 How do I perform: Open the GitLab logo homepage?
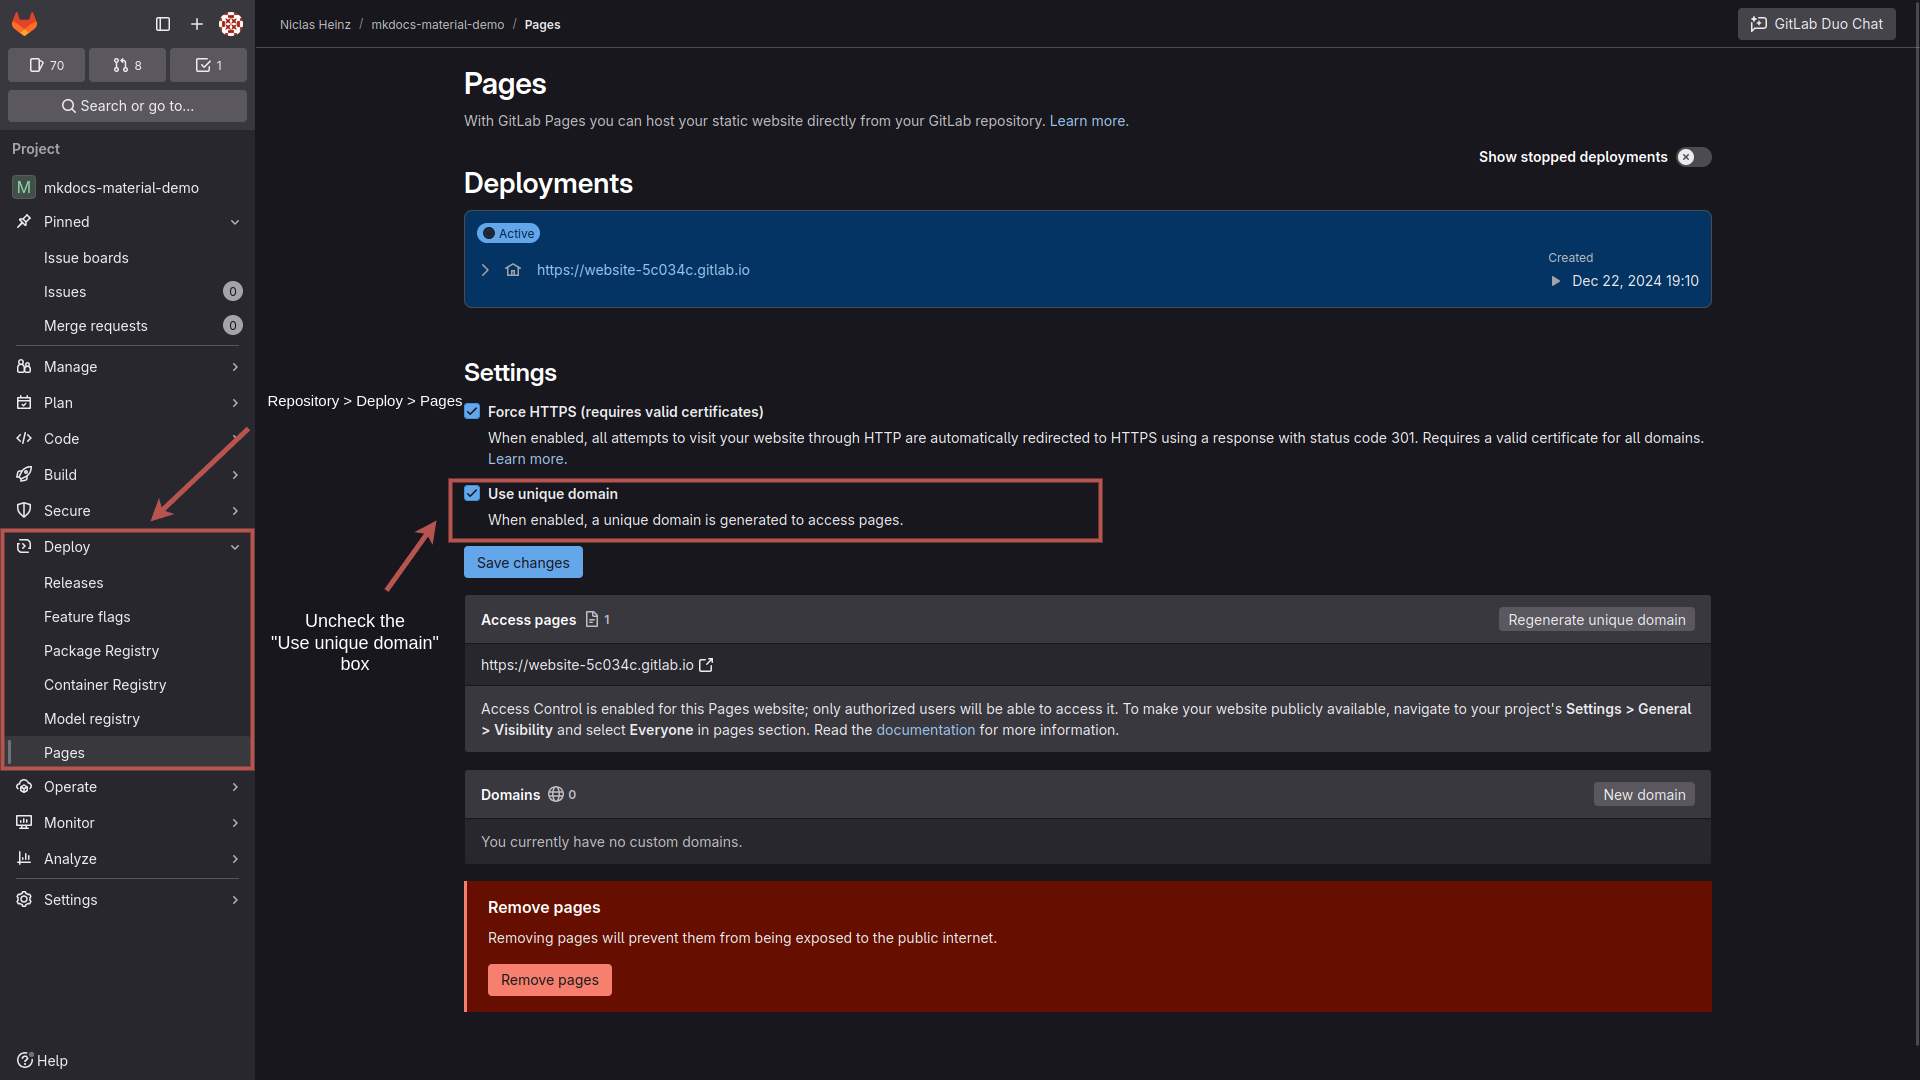click(x=25, y=24)
